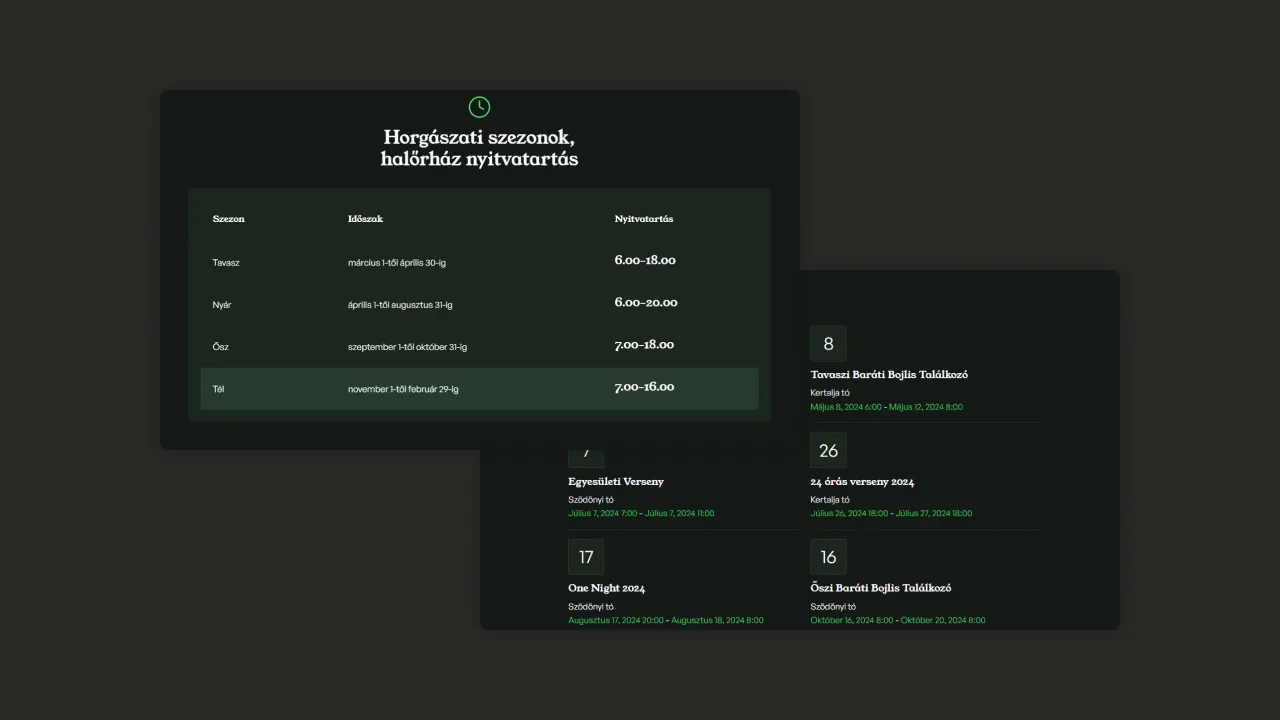Click the date badge showing 17
Image resolution: width=1280 pixels, height=720 pixels.
click(x=586, y=557)
